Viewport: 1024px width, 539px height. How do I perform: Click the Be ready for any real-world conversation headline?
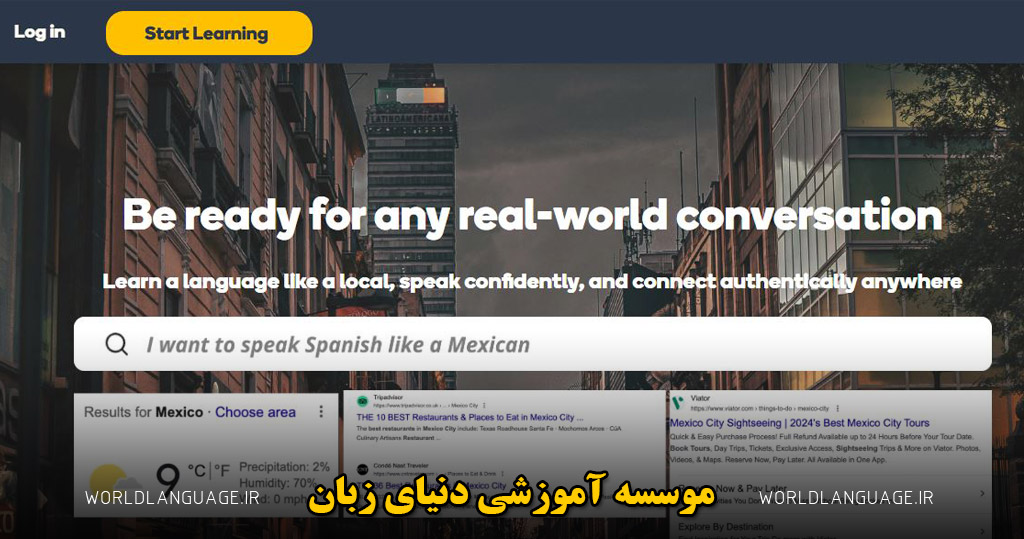coord(532,215)
